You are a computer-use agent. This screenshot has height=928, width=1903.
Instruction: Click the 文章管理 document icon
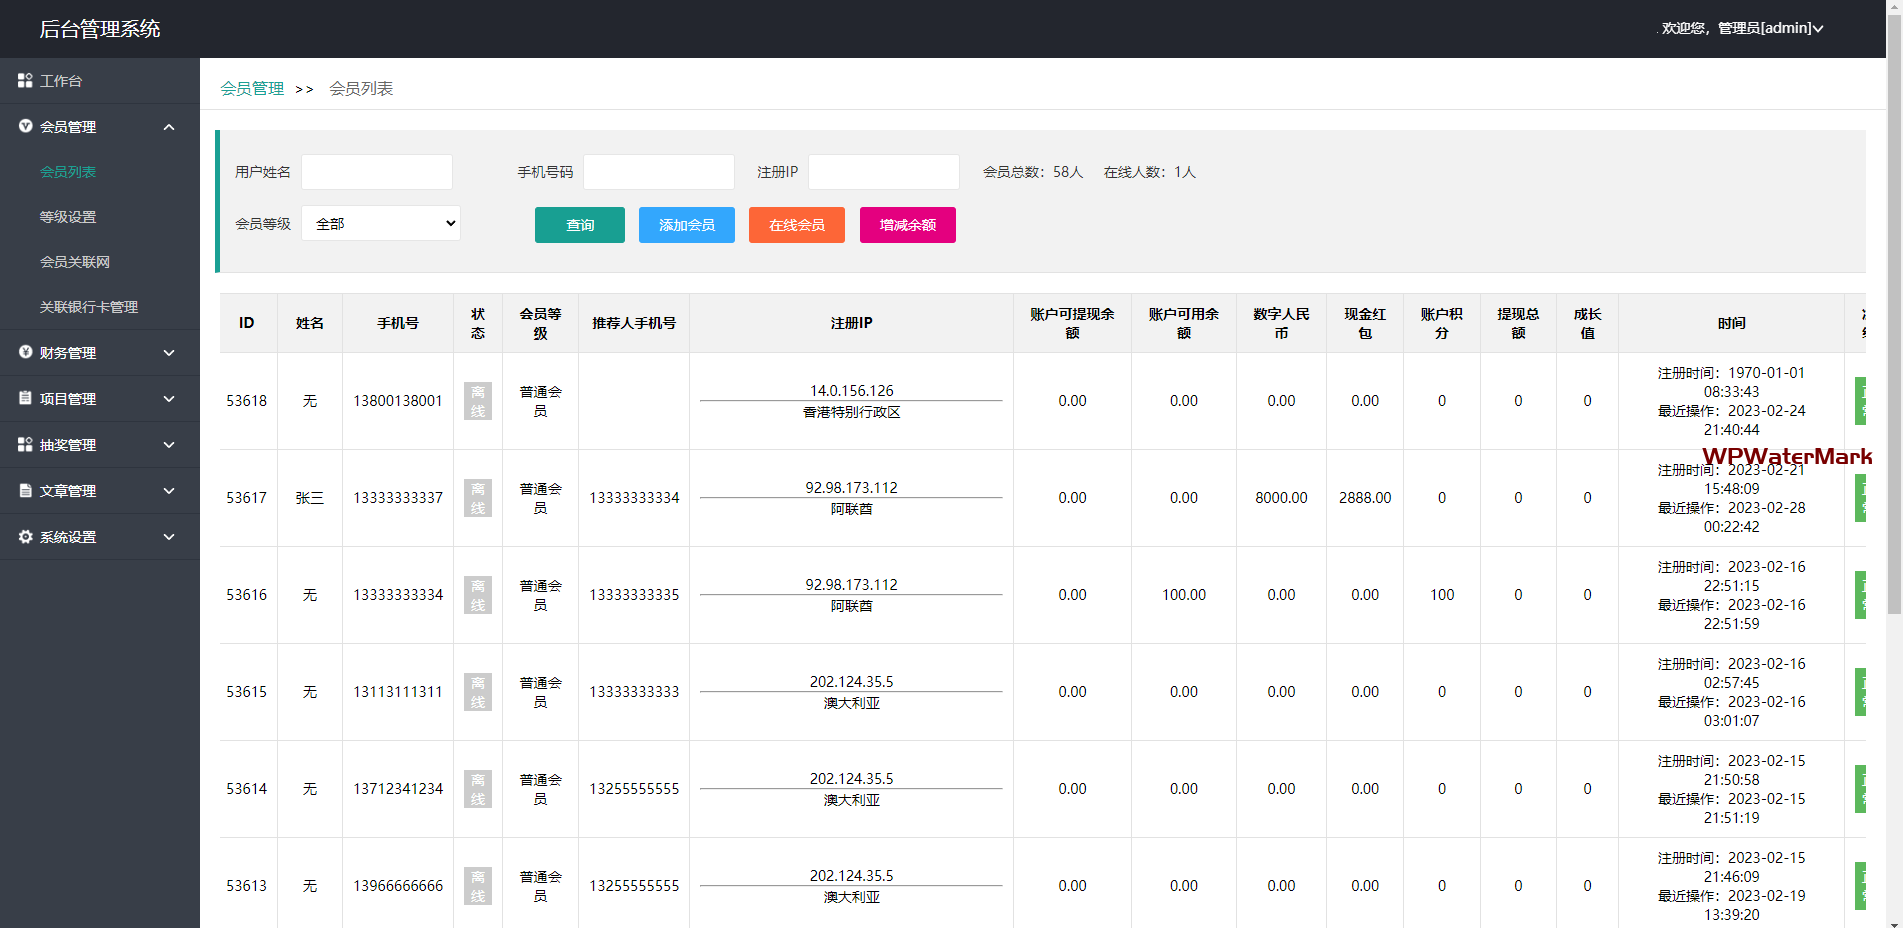click(x=25, y=490)
